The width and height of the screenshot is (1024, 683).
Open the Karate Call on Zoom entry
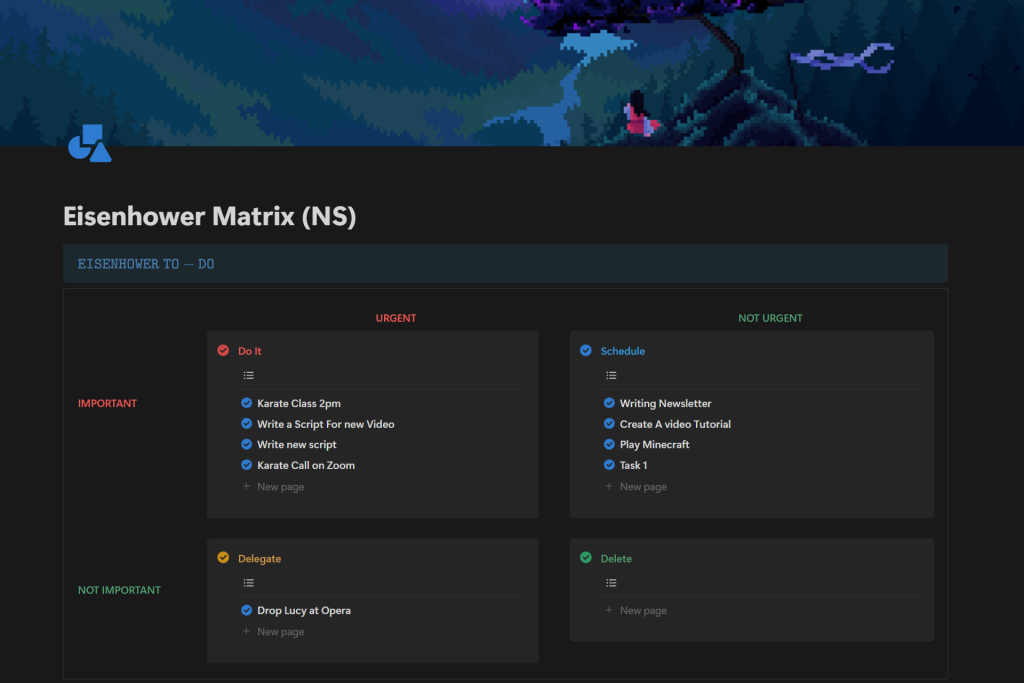click(x=305, y=465)
